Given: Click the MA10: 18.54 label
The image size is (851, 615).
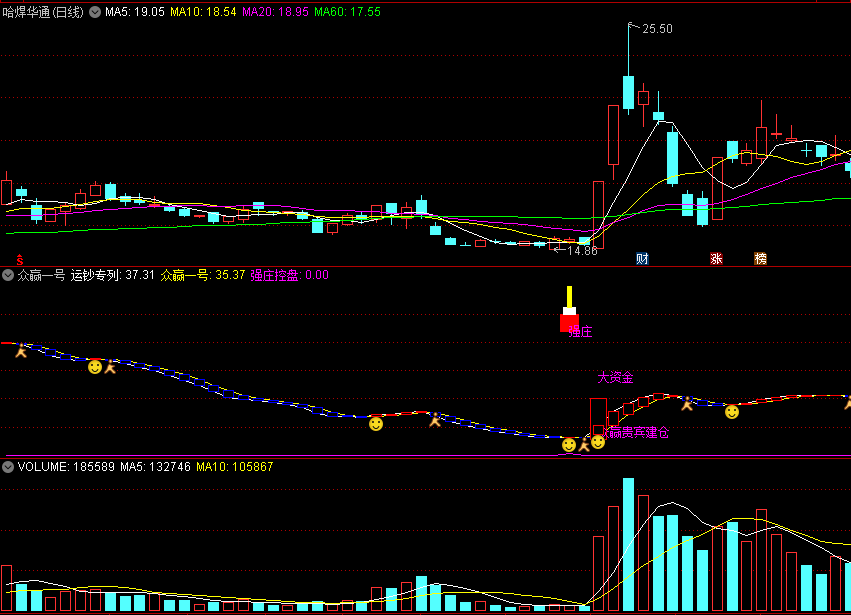Looking at the screenshot, I should click(x=203, y=12).
